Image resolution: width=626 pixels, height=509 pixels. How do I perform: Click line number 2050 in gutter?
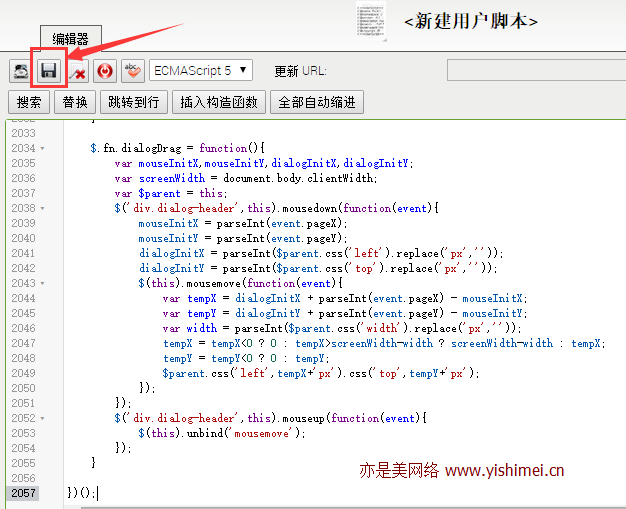coord(23,388)
